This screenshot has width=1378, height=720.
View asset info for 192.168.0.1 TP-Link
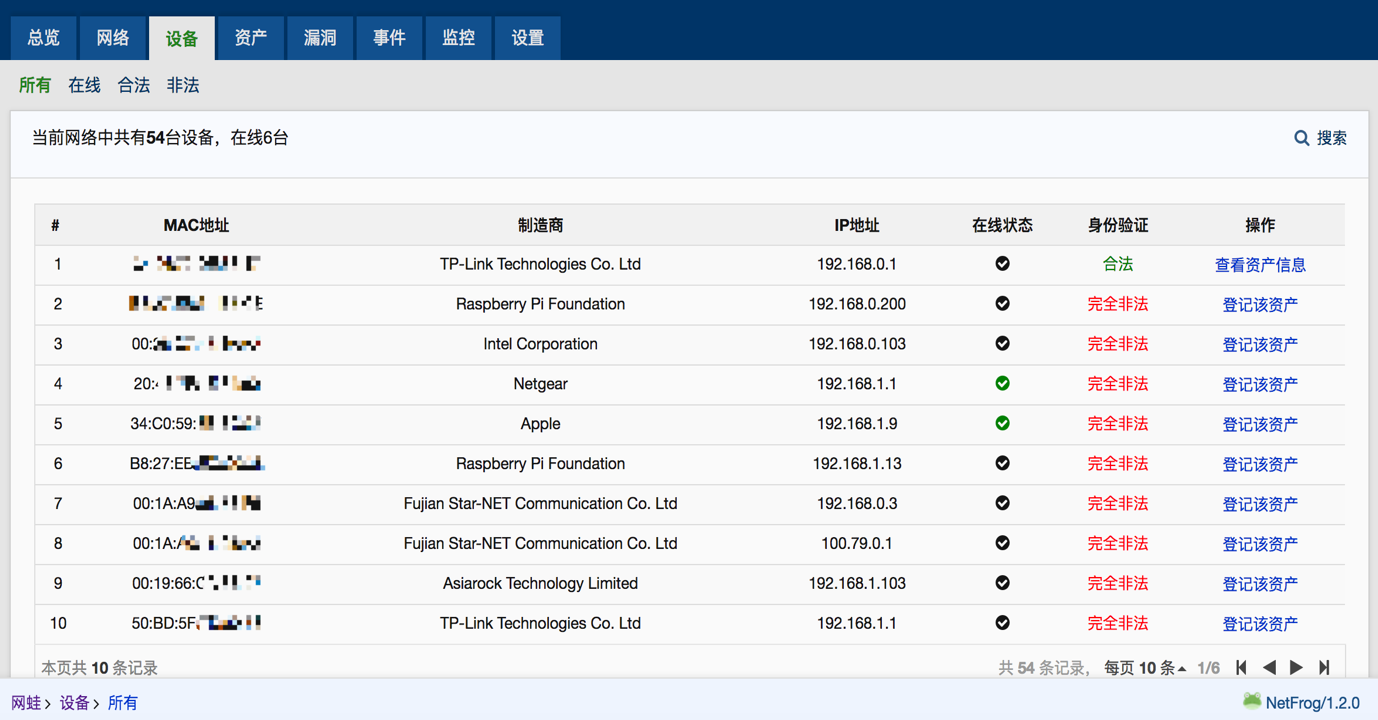1260,265
